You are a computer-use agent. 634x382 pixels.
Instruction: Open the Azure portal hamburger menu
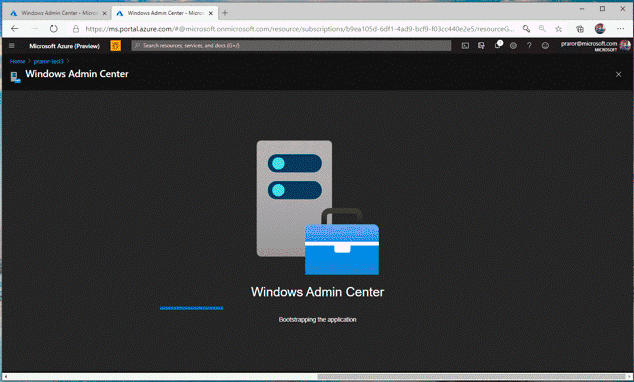pyautogui.click(x=12, y=46)
